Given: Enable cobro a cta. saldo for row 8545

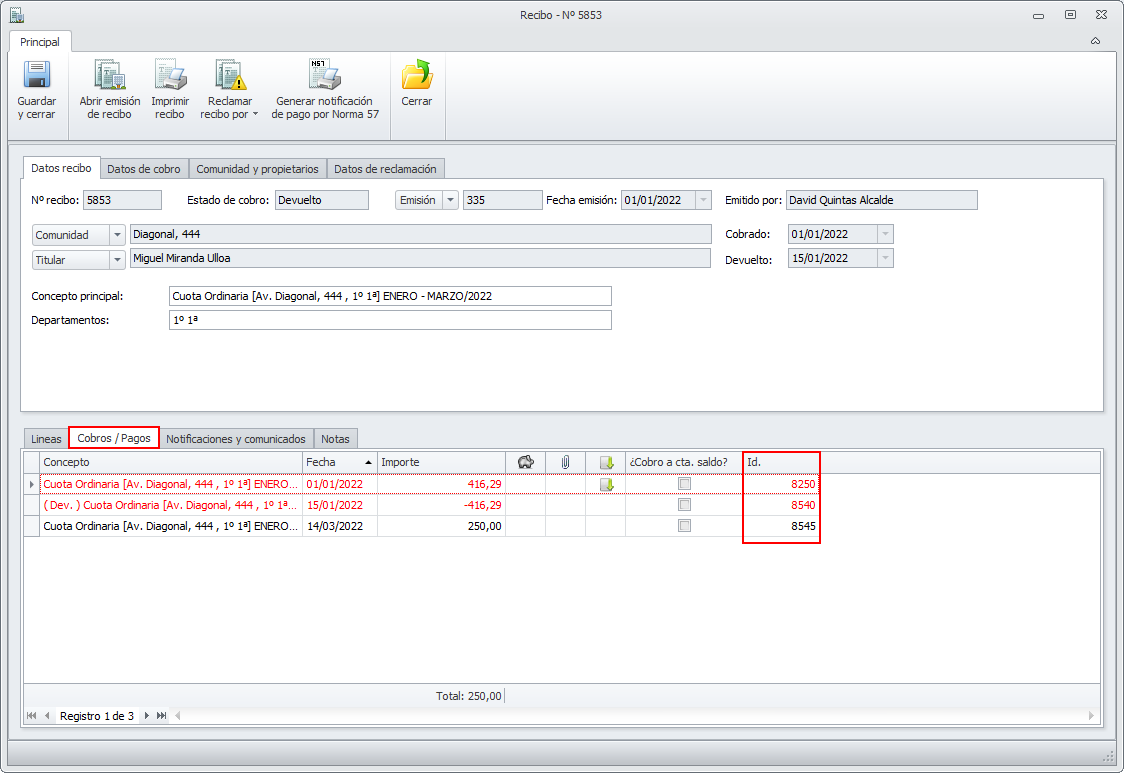Looking at the screenshot, I should [684, 526].
